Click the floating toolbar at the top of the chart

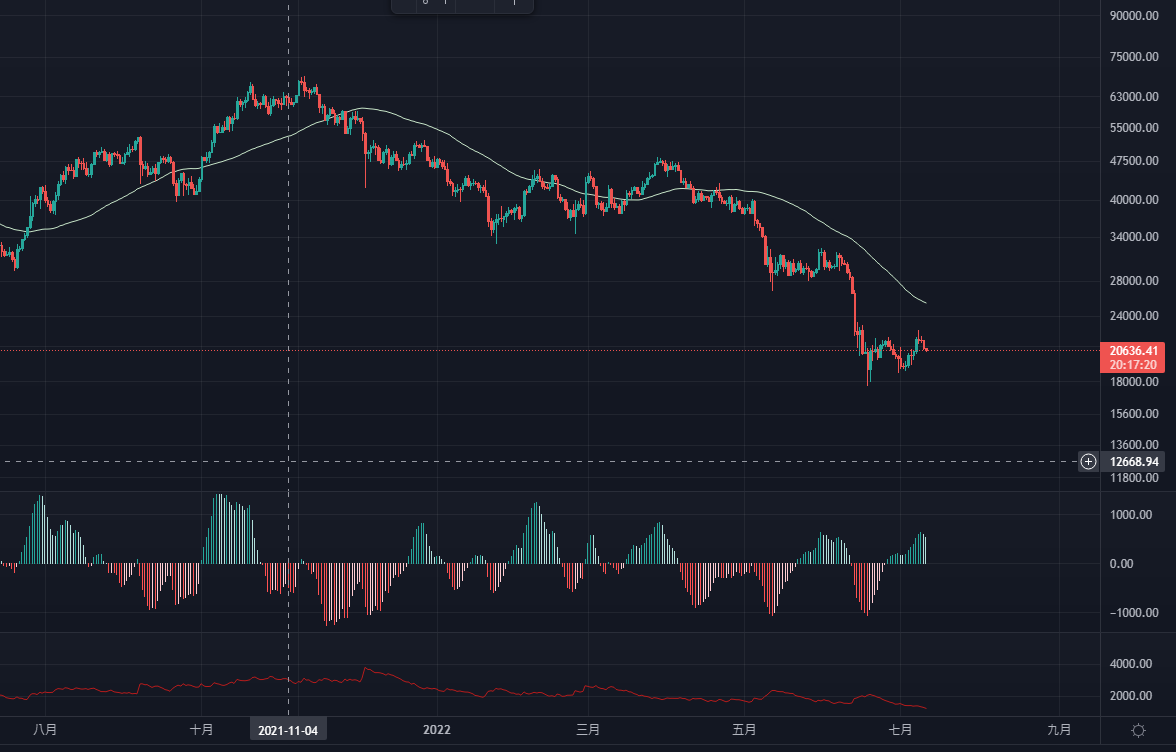pyautogui.click(x=461, y=5)
